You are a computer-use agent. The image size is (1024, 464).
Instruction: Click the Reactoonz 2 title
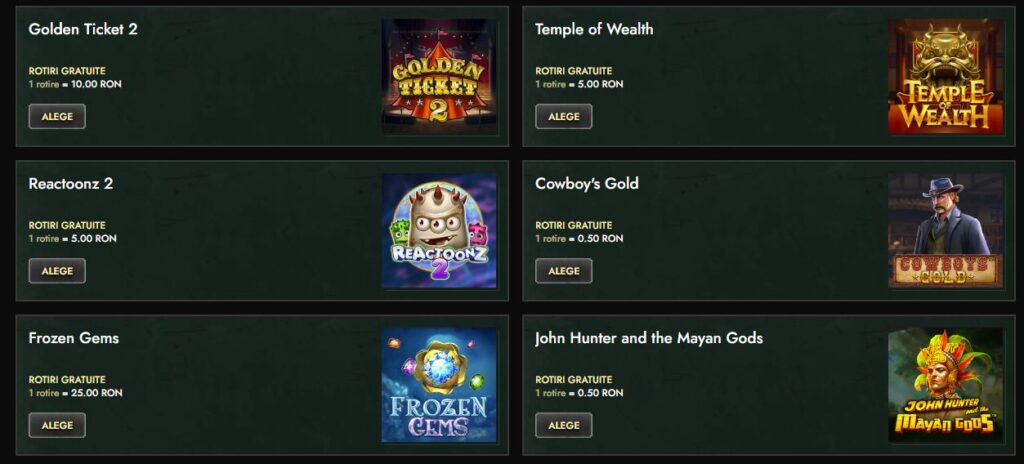coord(71,184)
